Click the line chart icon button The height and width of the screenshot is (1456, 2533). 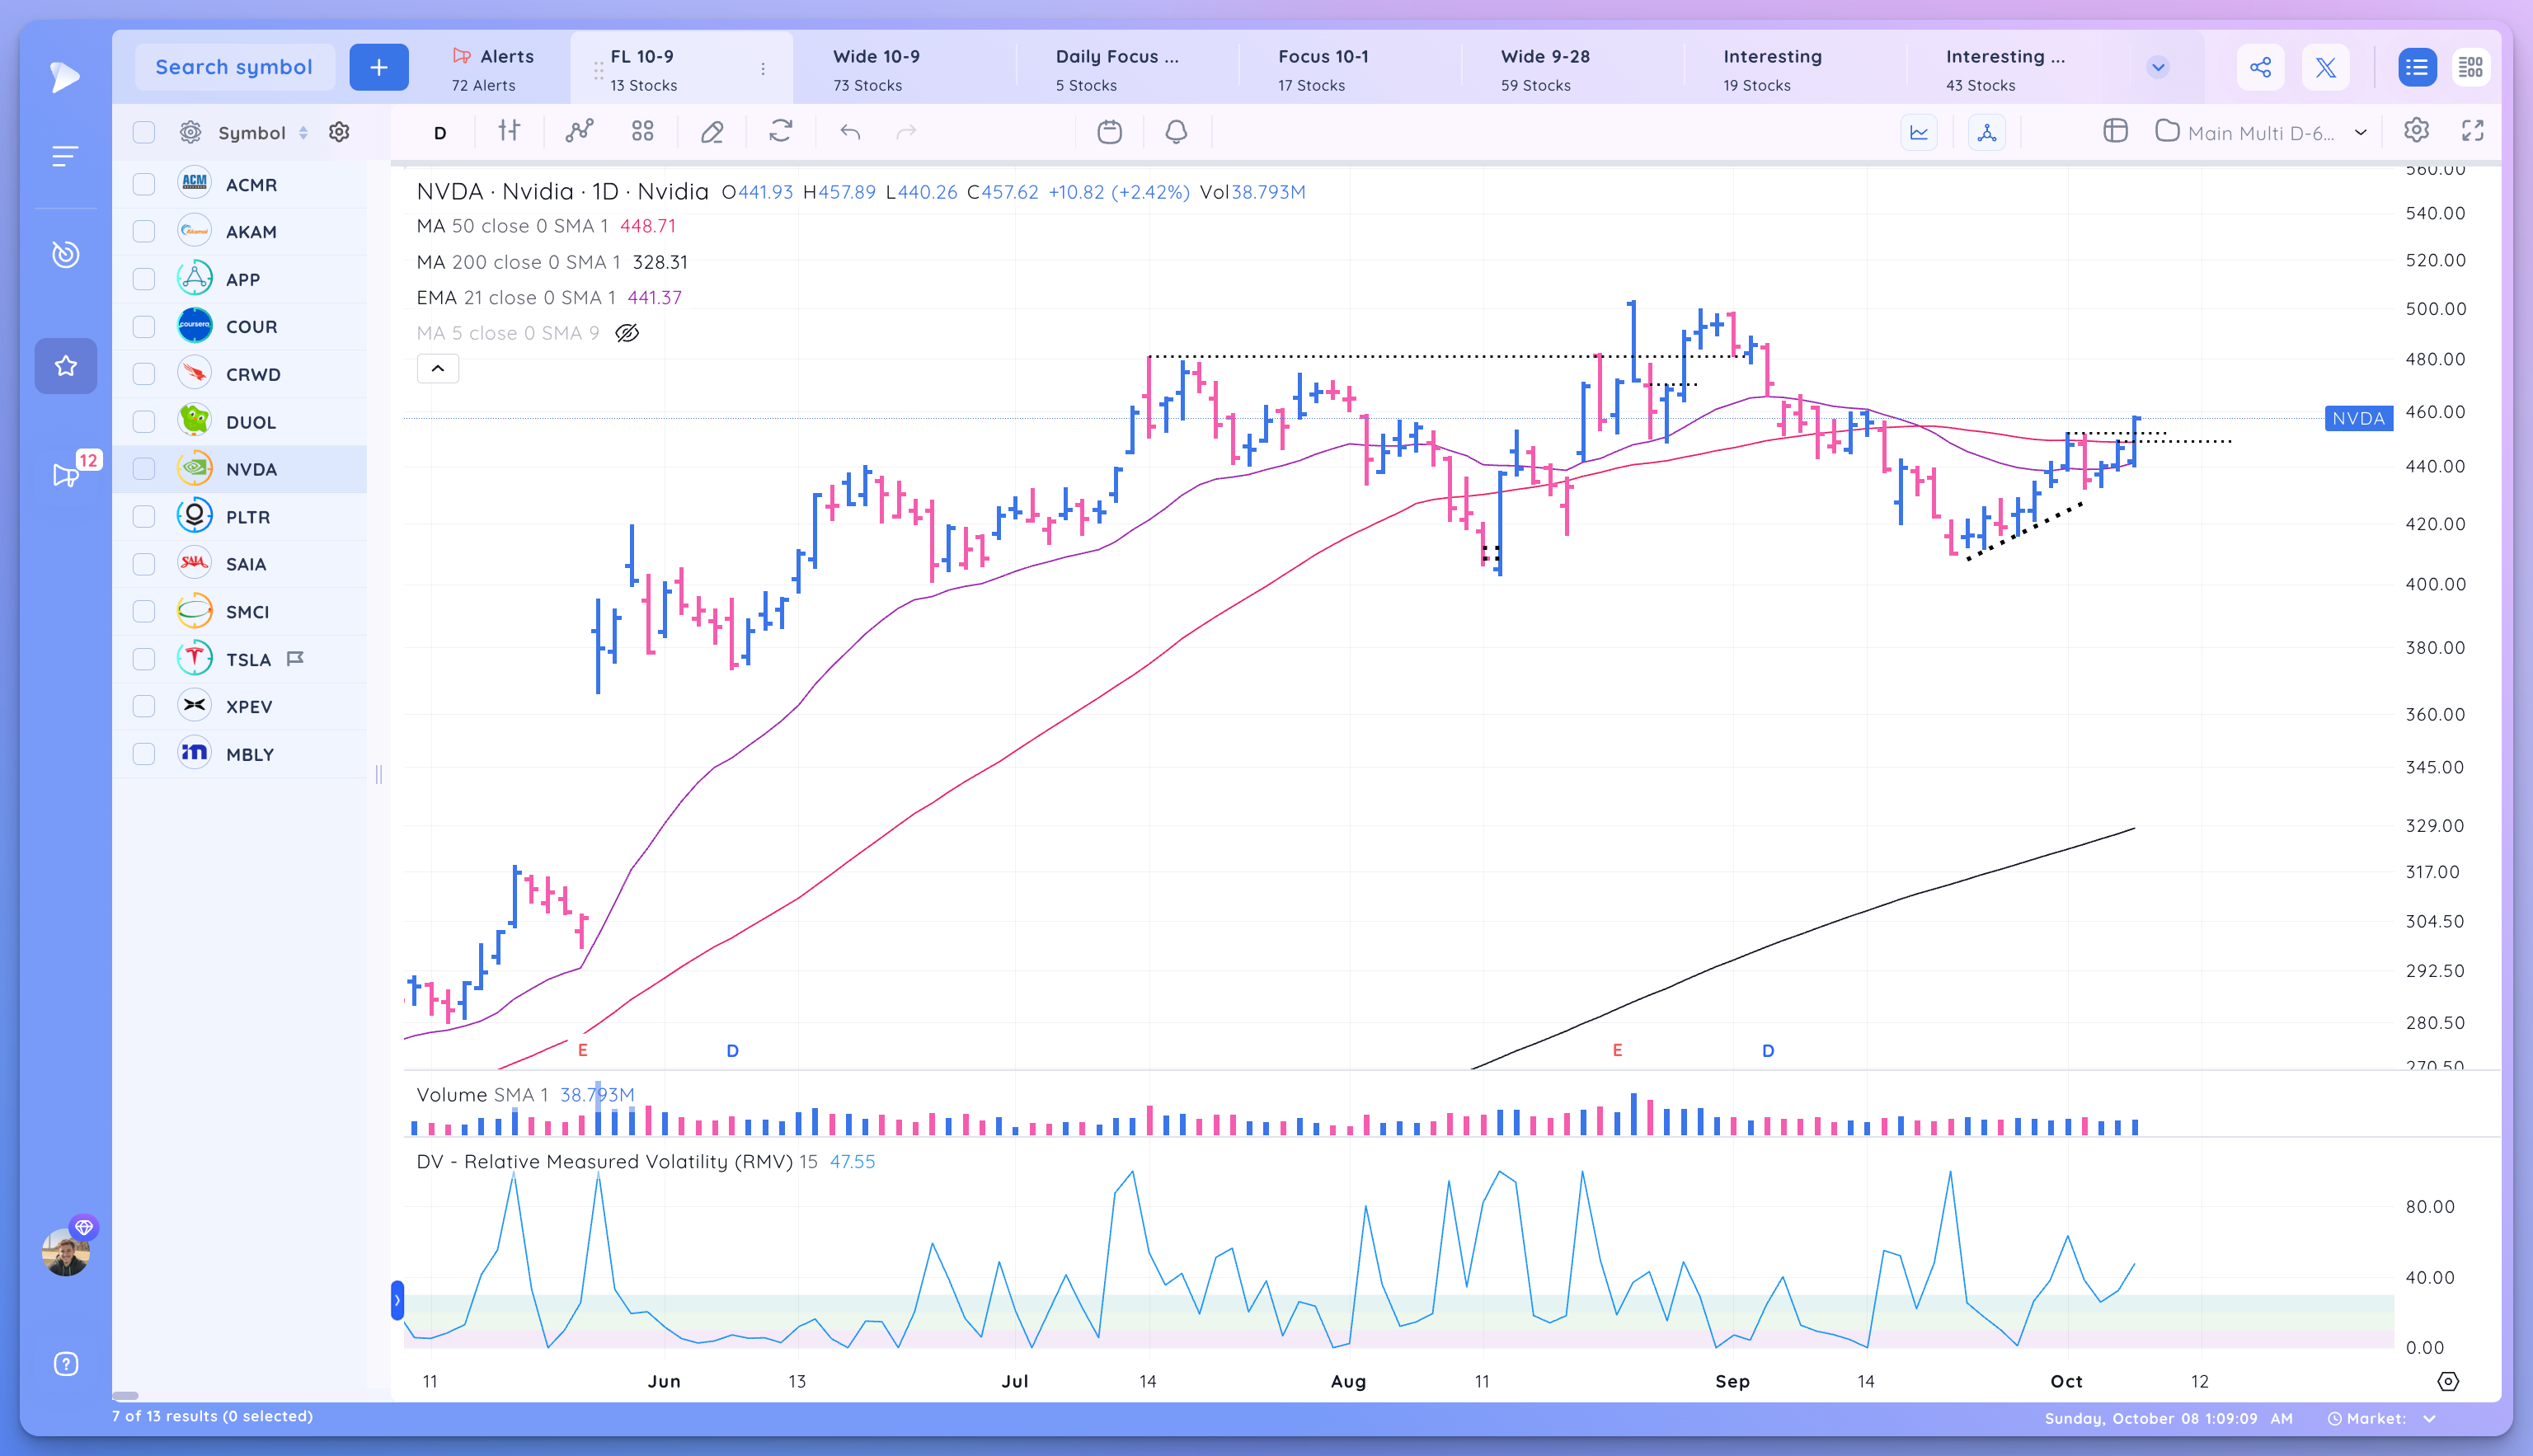coord(1919,132)
